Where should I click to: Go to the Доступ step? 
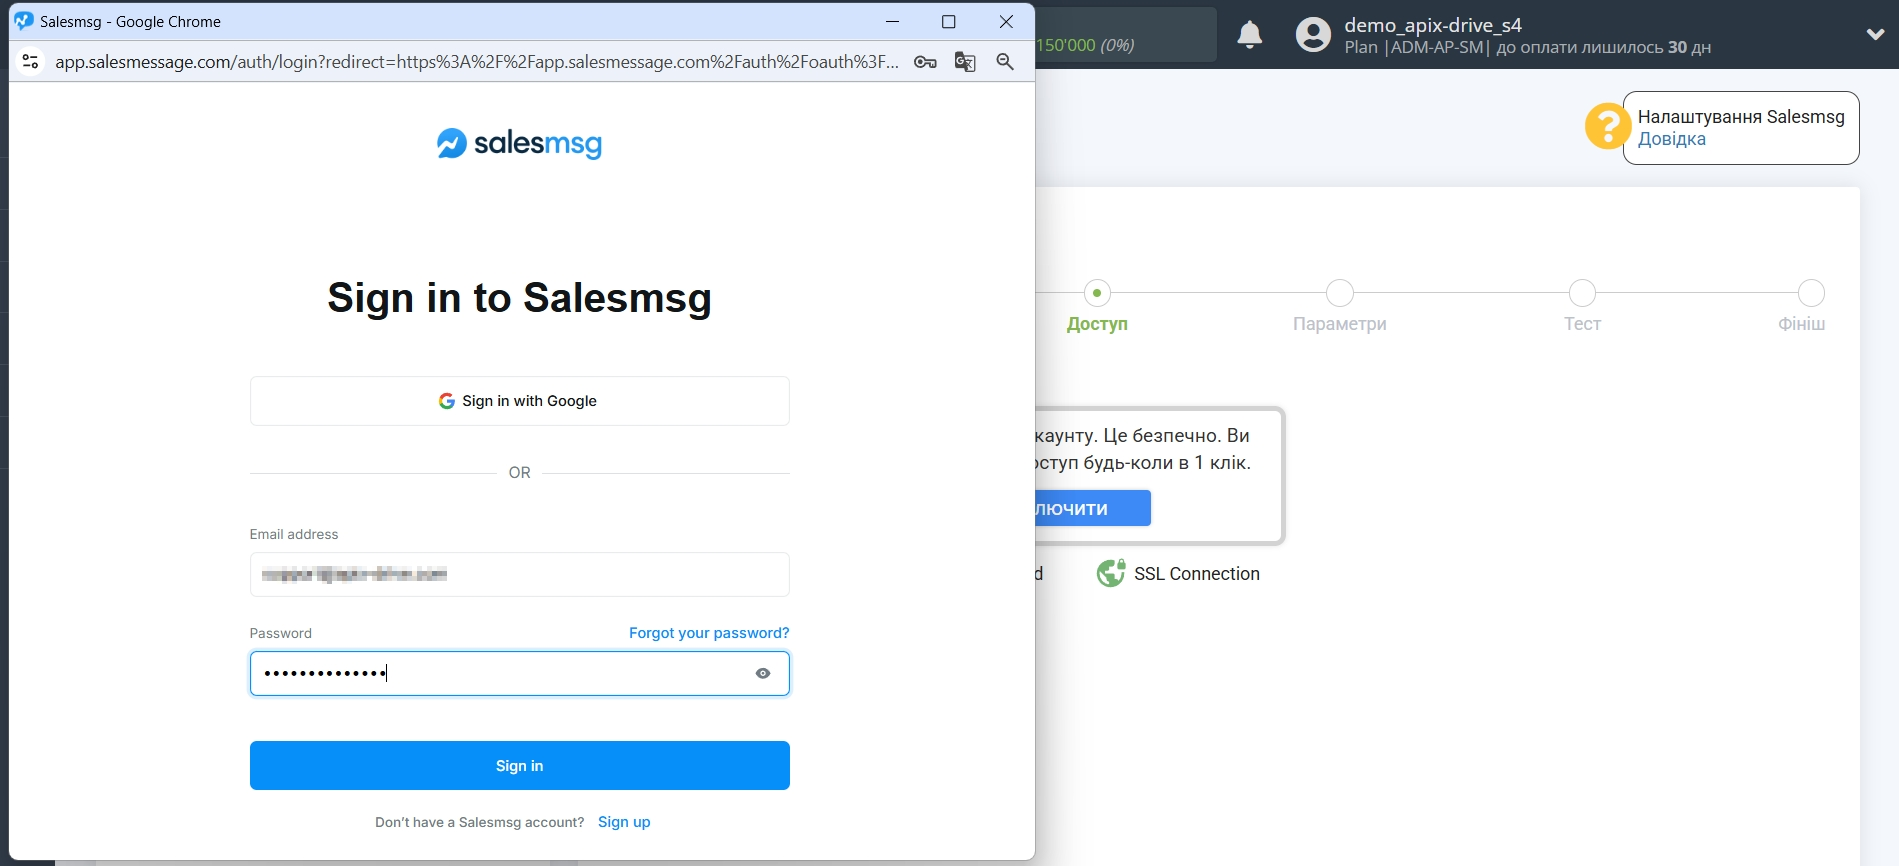[x=1097, y=306]
